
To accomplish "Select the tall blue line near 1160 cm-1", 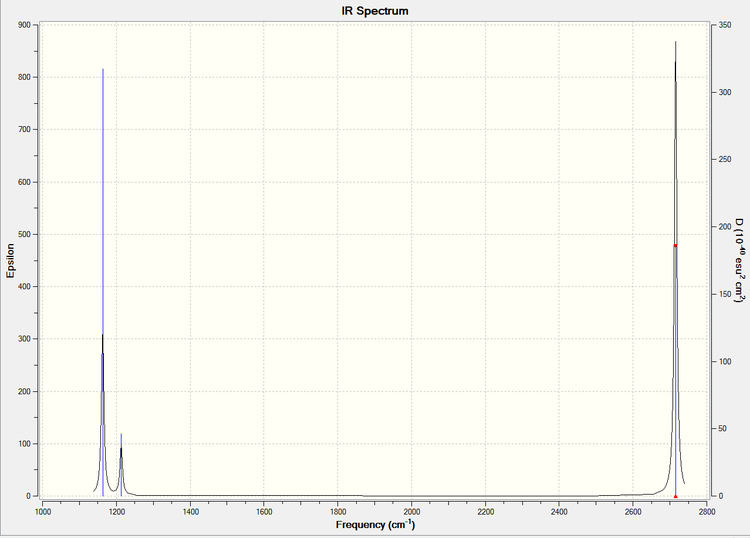I will [x=103, y=282].
